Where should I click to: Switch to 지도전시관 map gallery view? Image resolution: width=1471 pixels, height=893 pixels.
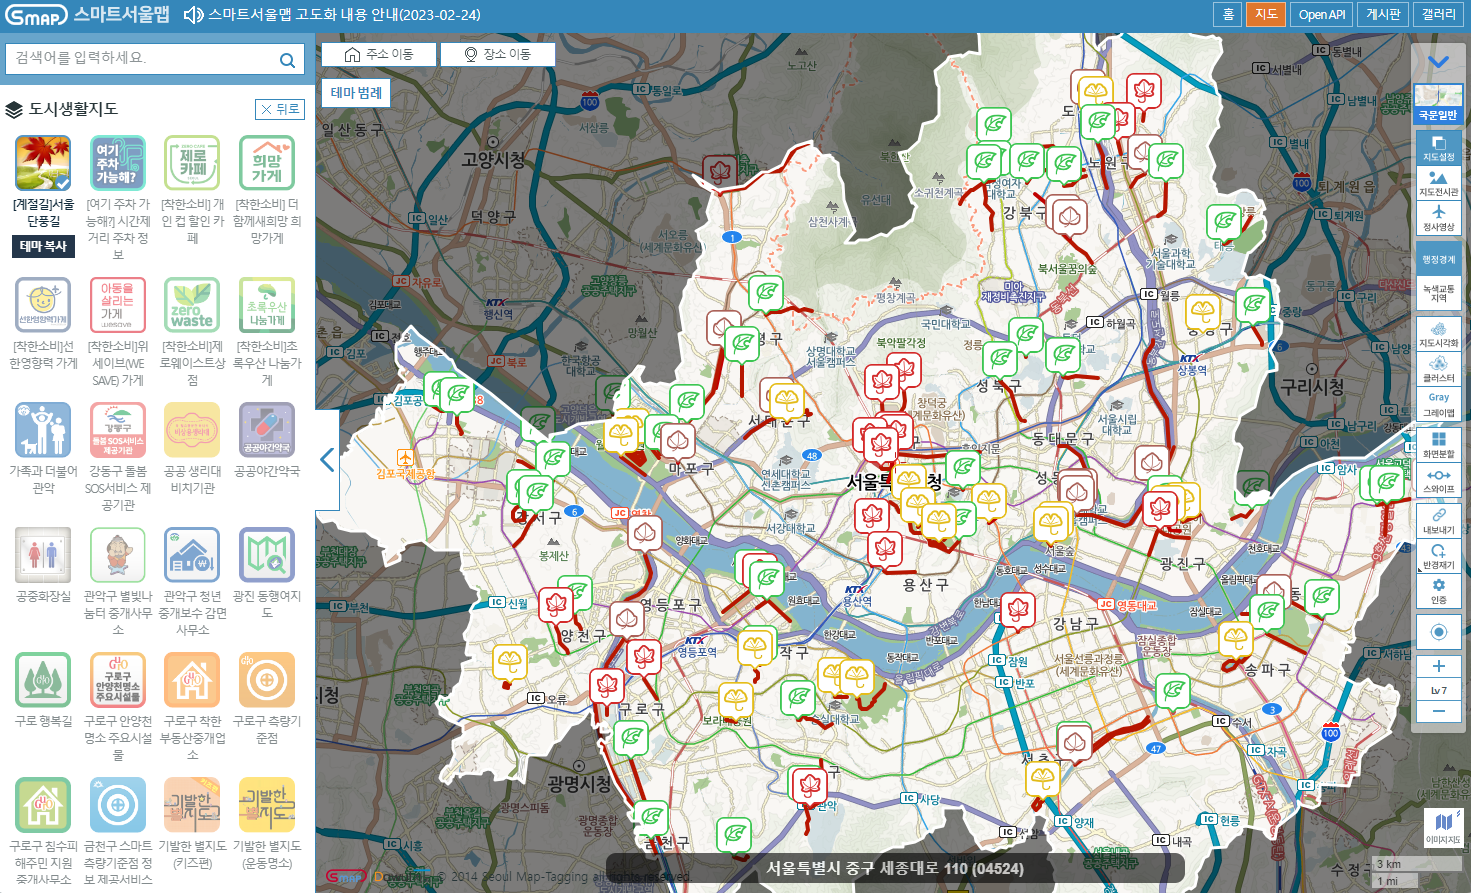point(1439,184)
